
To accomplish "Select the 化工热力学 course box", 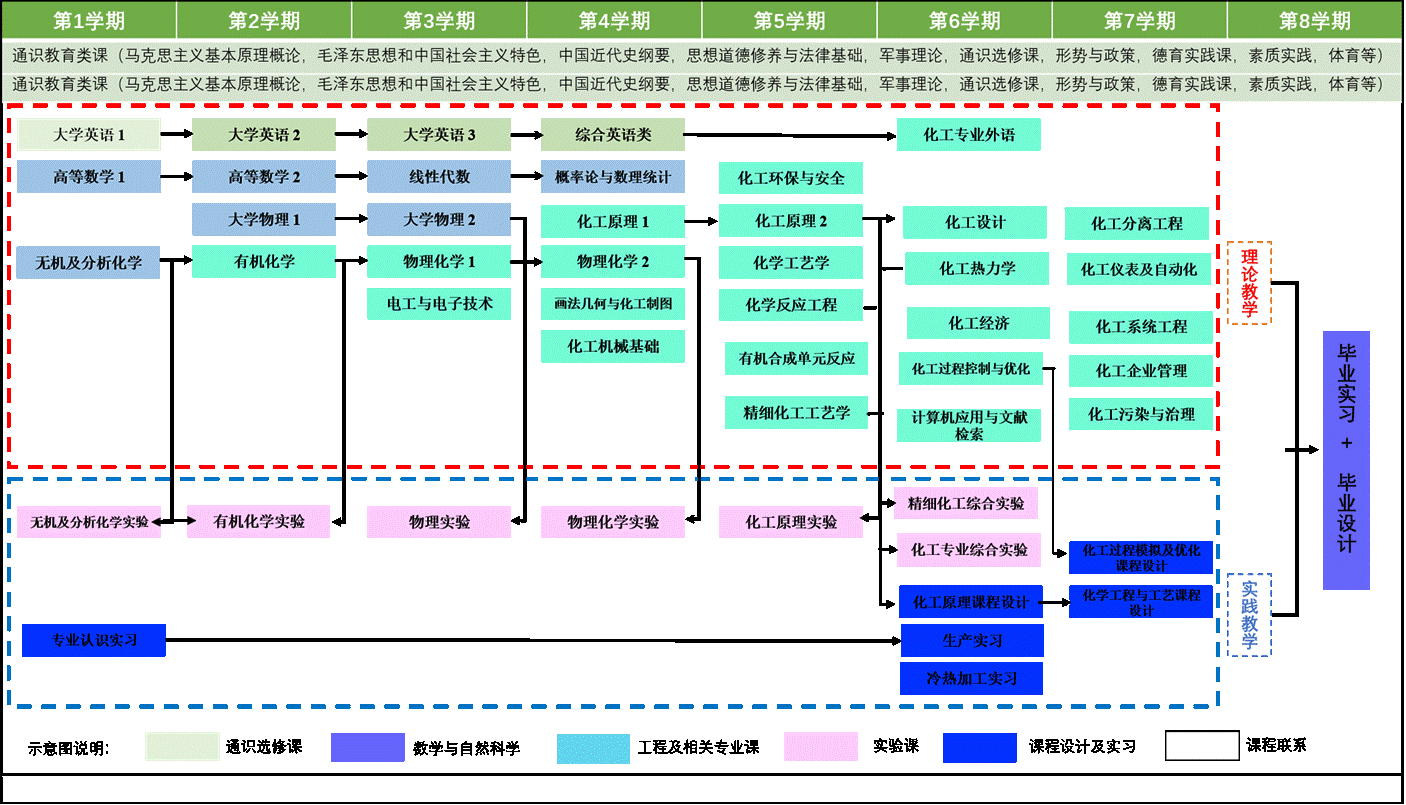I will (x=977, y=268).
